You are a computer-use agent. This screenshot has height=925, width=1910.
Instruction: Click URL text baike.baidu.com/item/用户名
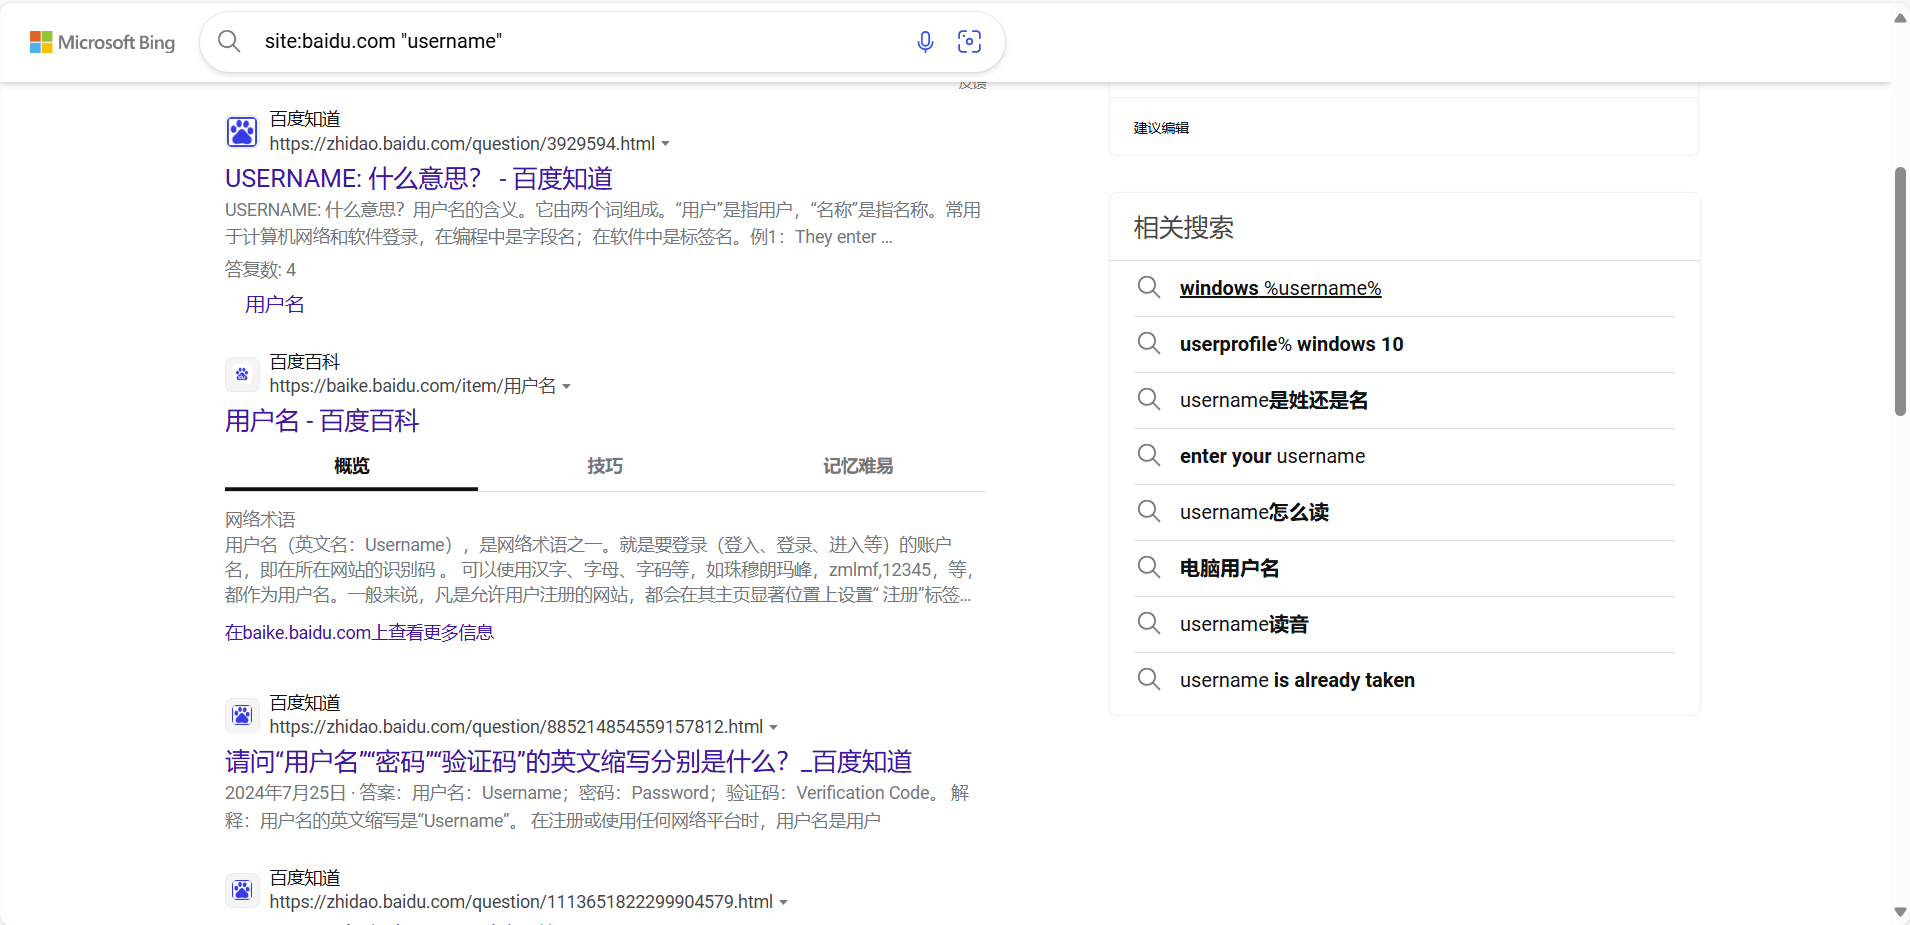[413, 386]
